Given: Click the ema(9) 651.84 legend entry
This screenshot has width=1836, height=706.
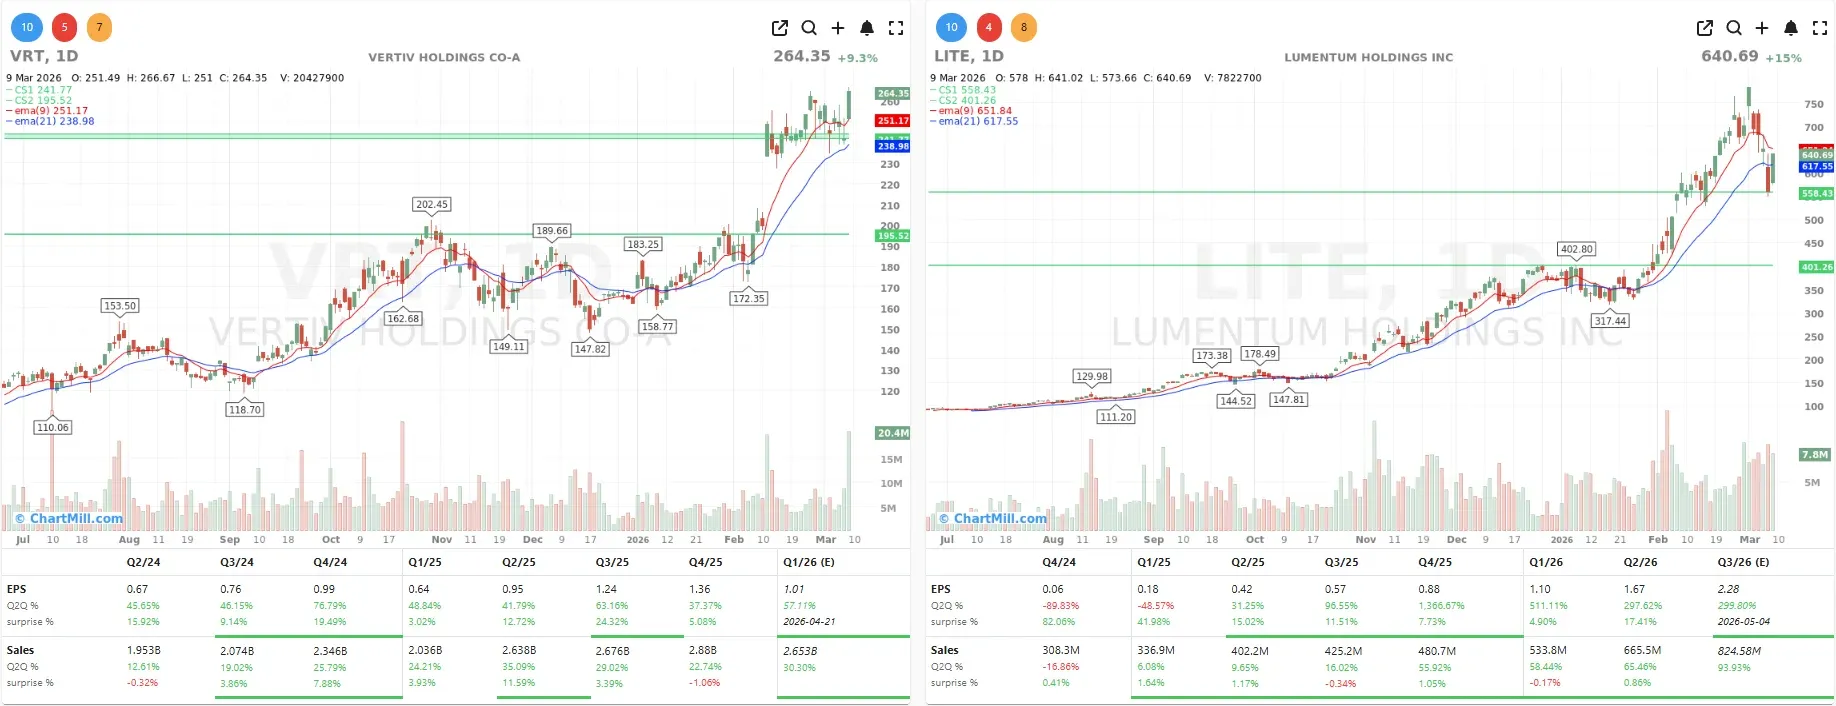Looking at the screenshot, I should [x=972, y=111].
